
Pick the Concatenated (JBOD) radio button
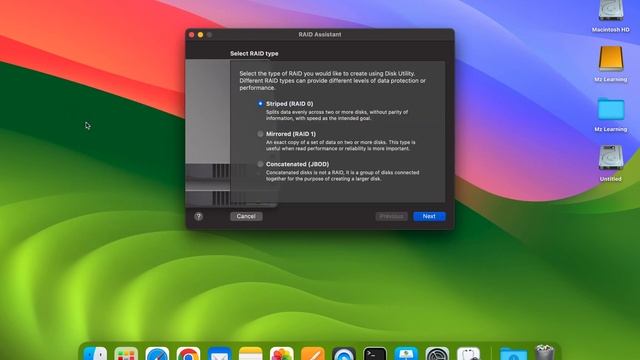pos(260,164)
